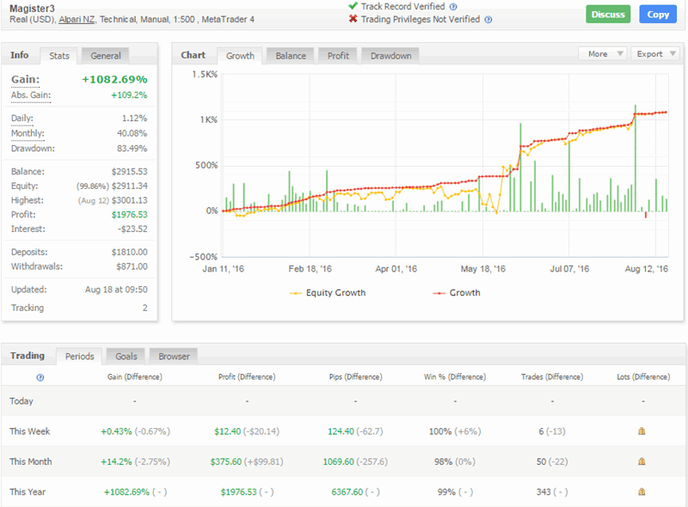Click the green Track Record Verified checkmark
This screenshot has height=507, width=688.
click(353, 6)
